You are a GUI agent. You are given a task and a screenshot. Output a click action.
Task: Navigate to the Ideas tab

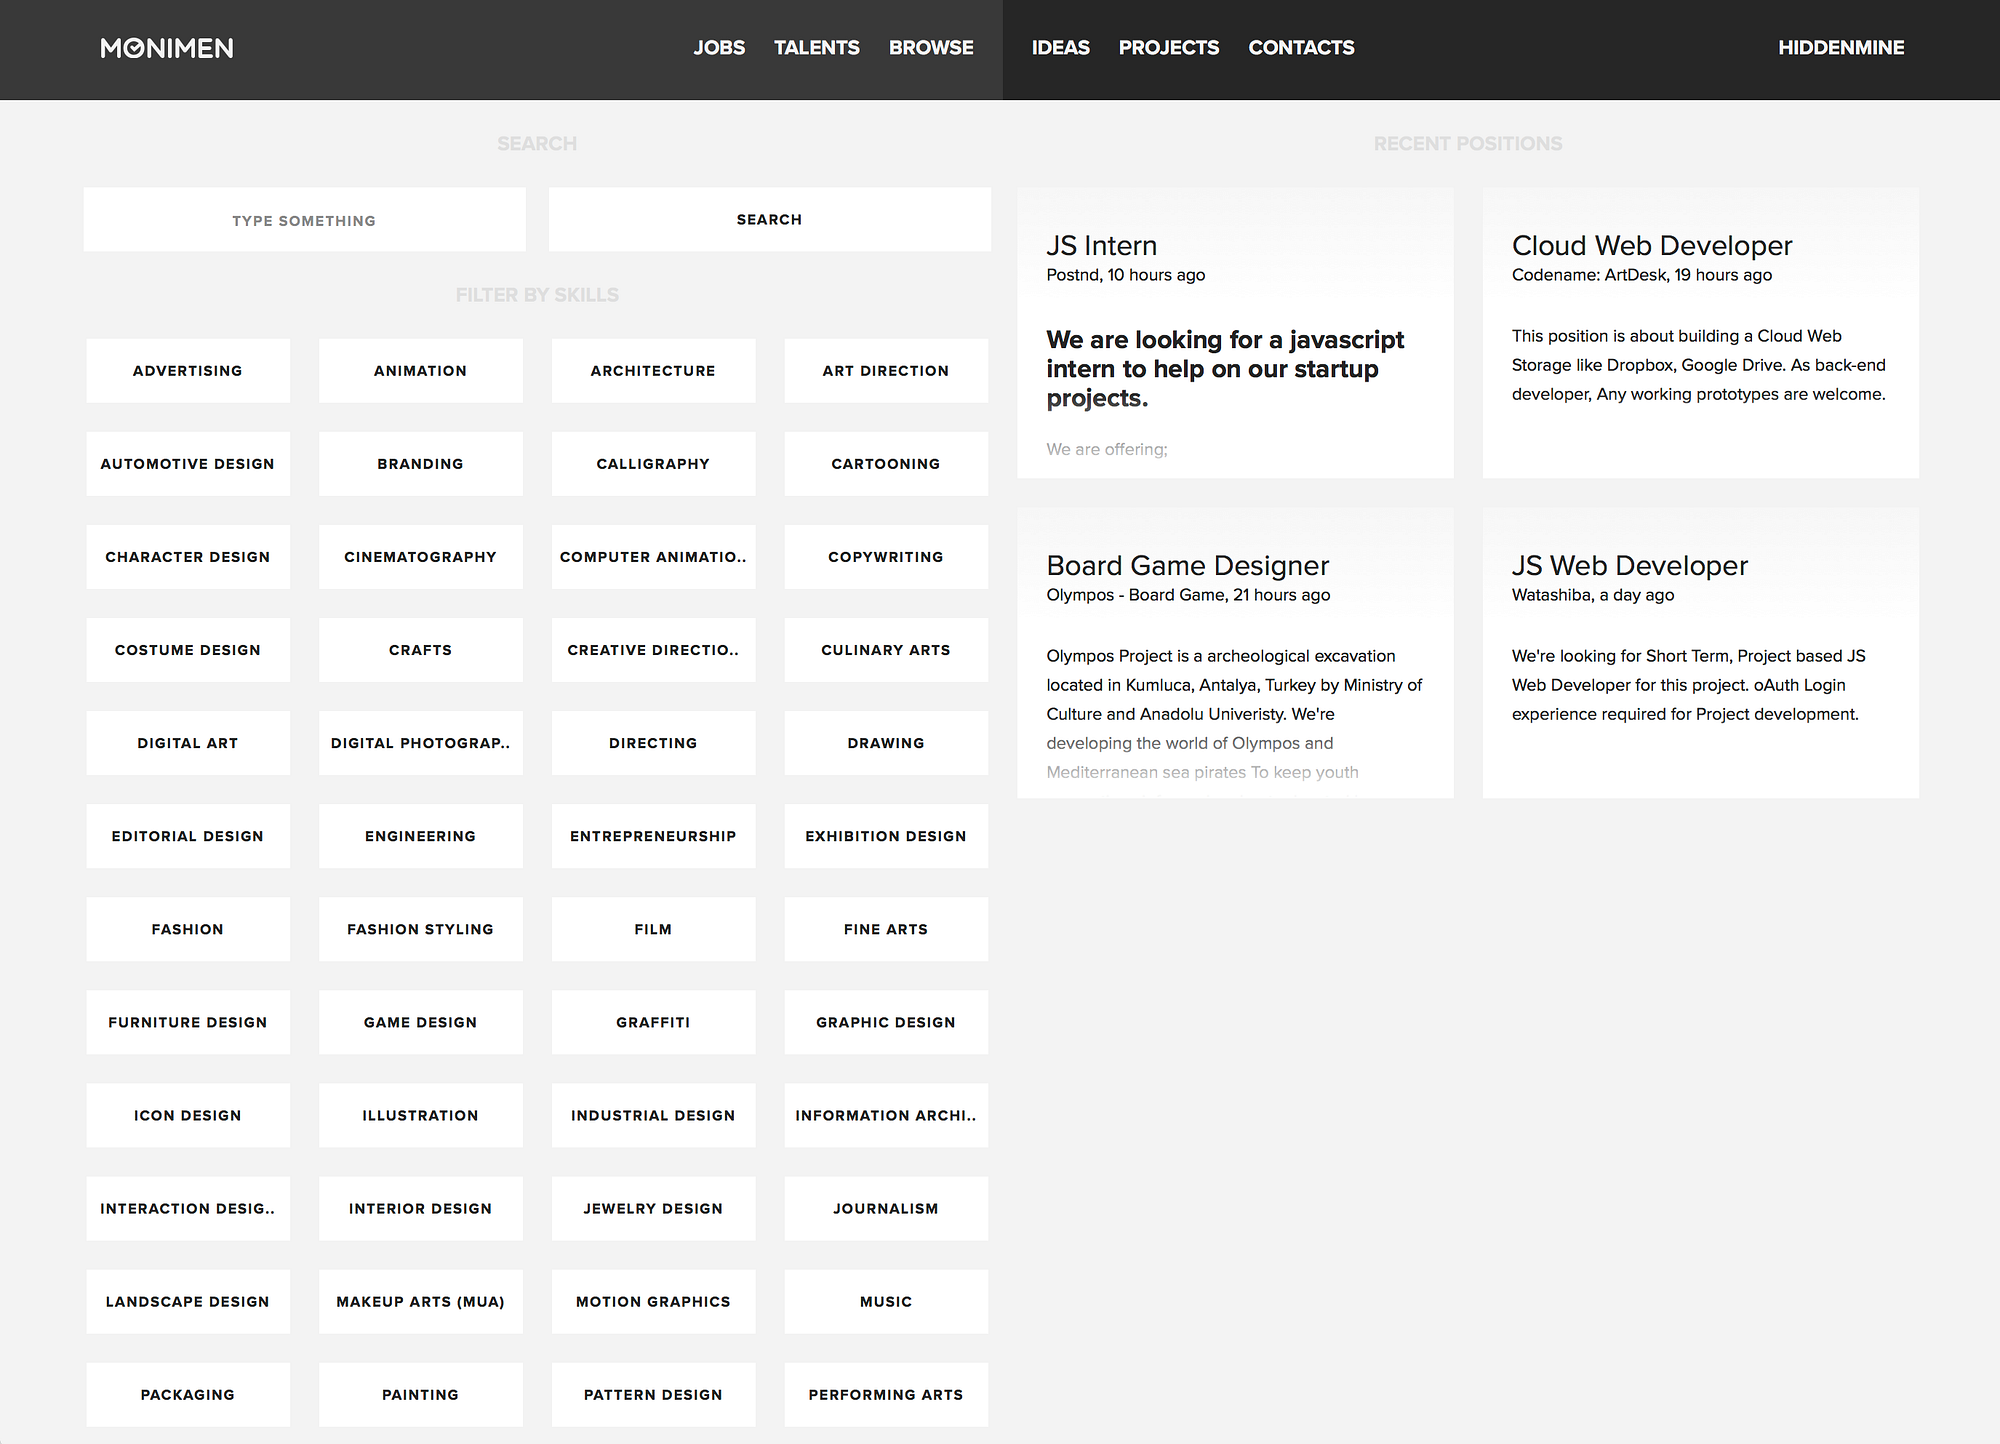pyautogui.click(x=1060, y=48)
